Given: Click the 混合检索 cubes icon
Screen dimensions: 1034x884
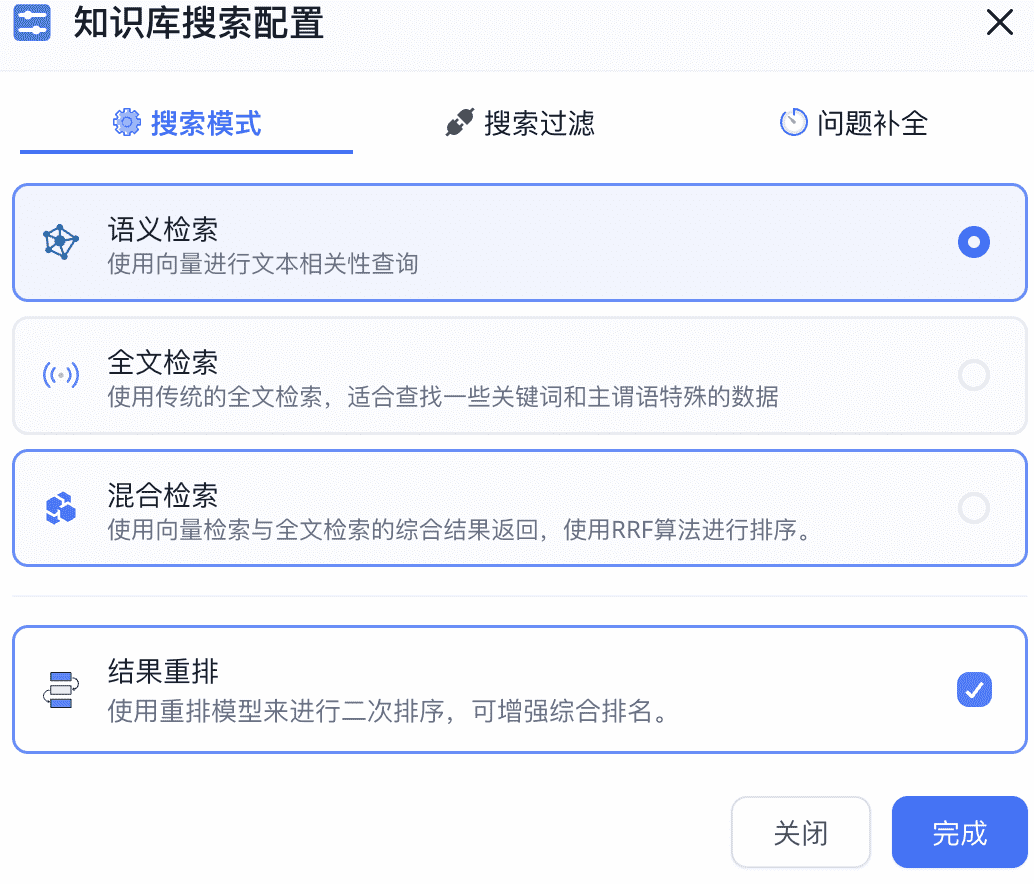Looking at the screenshot, I should point(61,508).
